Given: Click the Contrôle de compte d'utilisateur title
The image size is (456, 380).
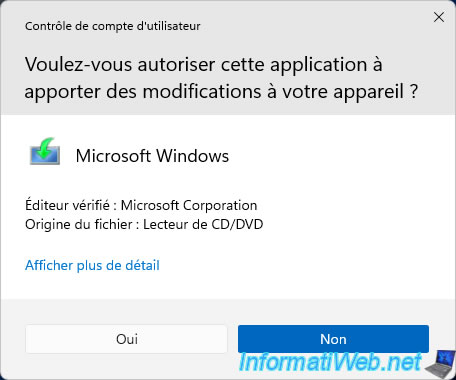Looking at the screenshot, I should [x=113, y=26].
